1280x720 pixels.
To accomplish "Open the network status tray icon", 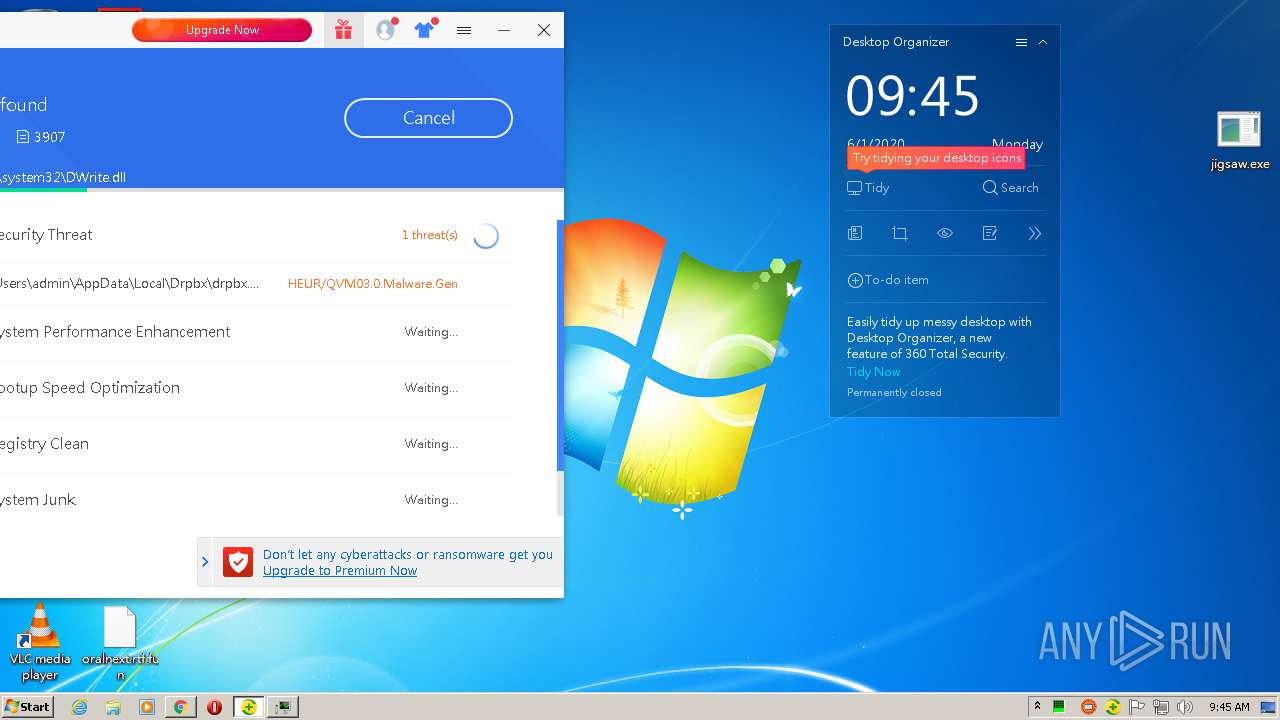I will pyautogui.click(x=1161, y=707).
